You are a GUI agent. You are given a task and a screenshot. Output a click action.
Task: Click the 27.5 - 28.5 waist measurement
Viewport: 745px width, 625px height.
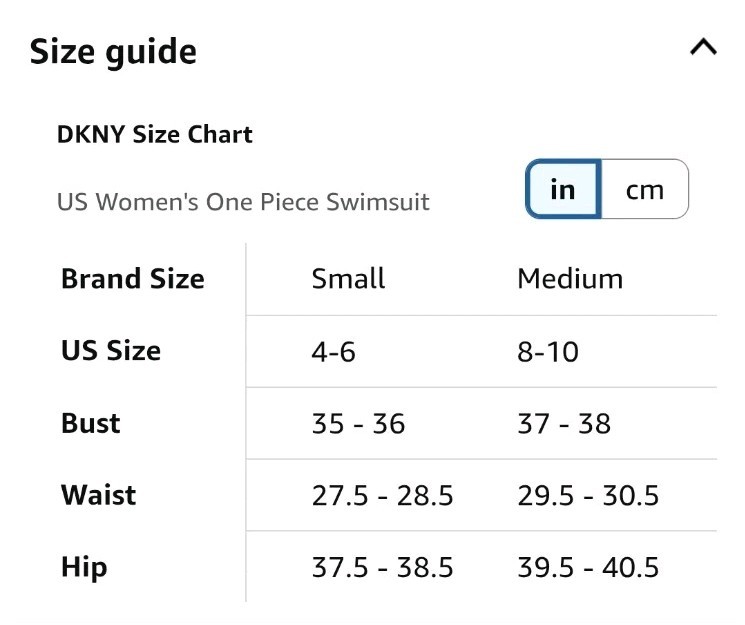click(383, 496)
